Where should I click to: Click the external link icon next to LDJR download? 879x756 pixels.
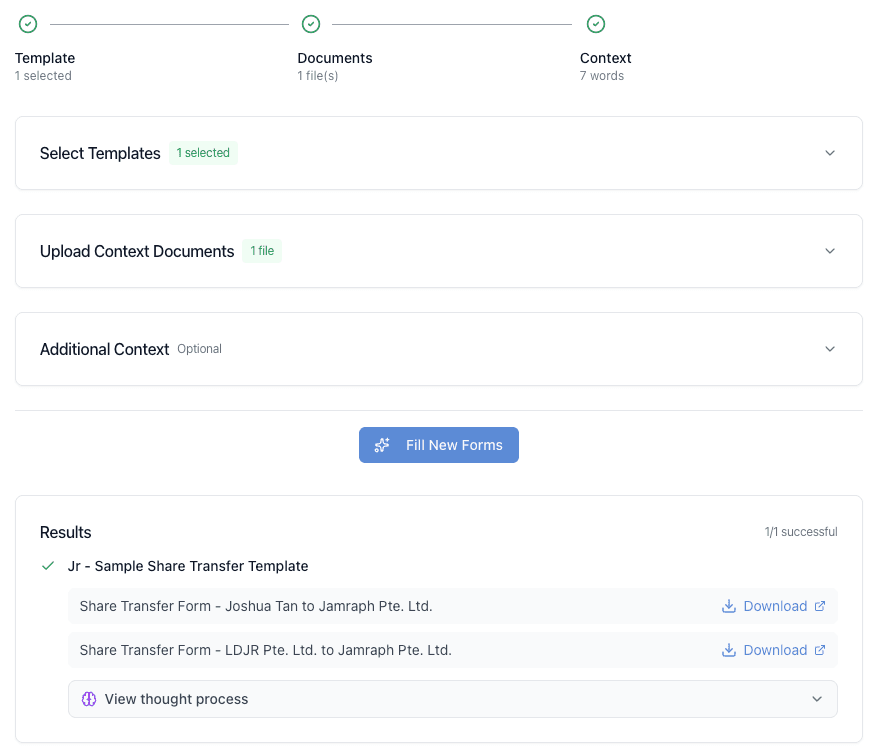(x=819, y=650)
